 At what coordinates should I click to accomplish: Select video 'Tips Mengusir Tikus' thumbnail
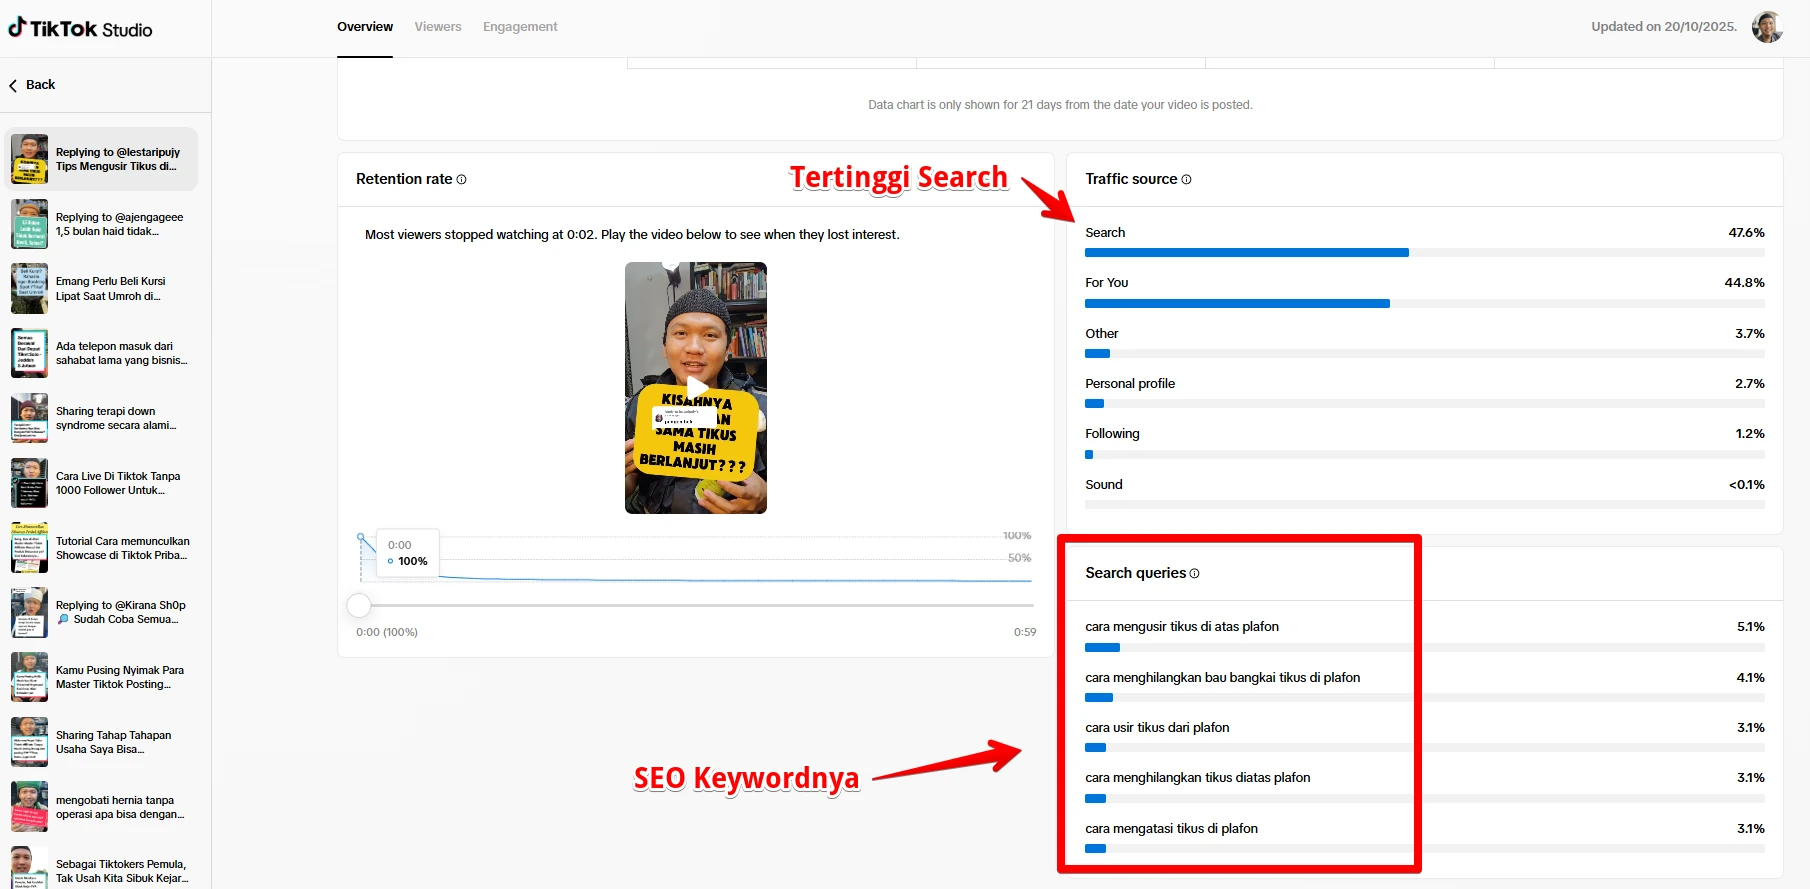pyautogui.click(x=30, y=160)
